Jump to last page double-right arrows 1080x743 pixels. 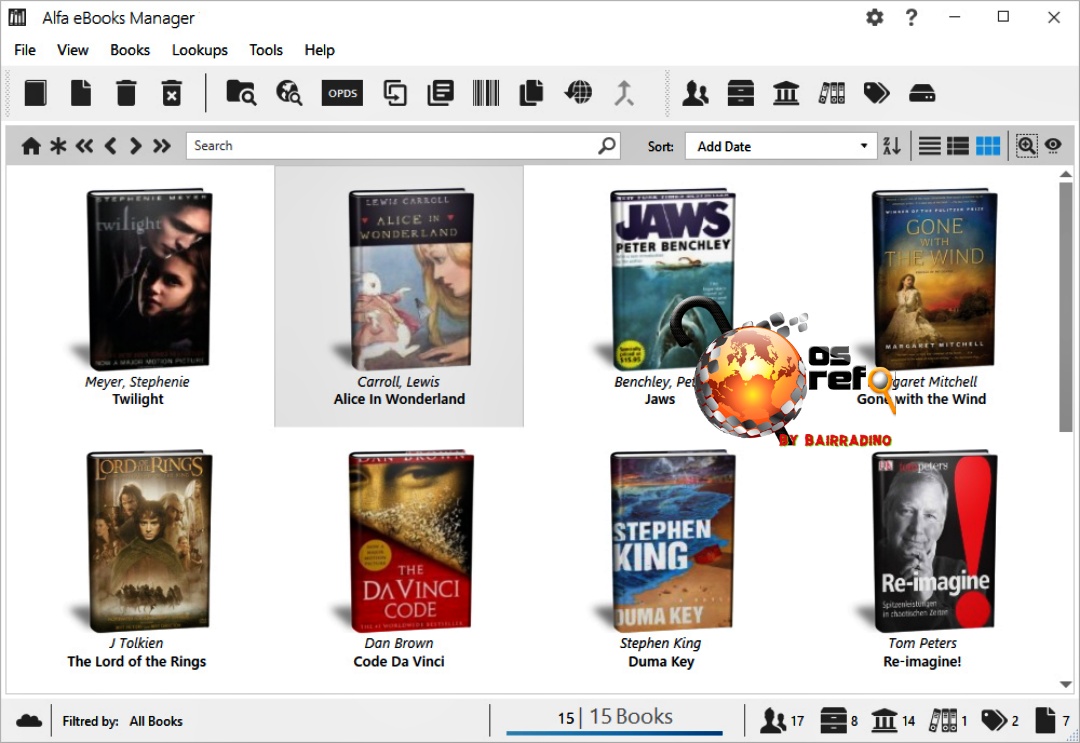(162, 146)
